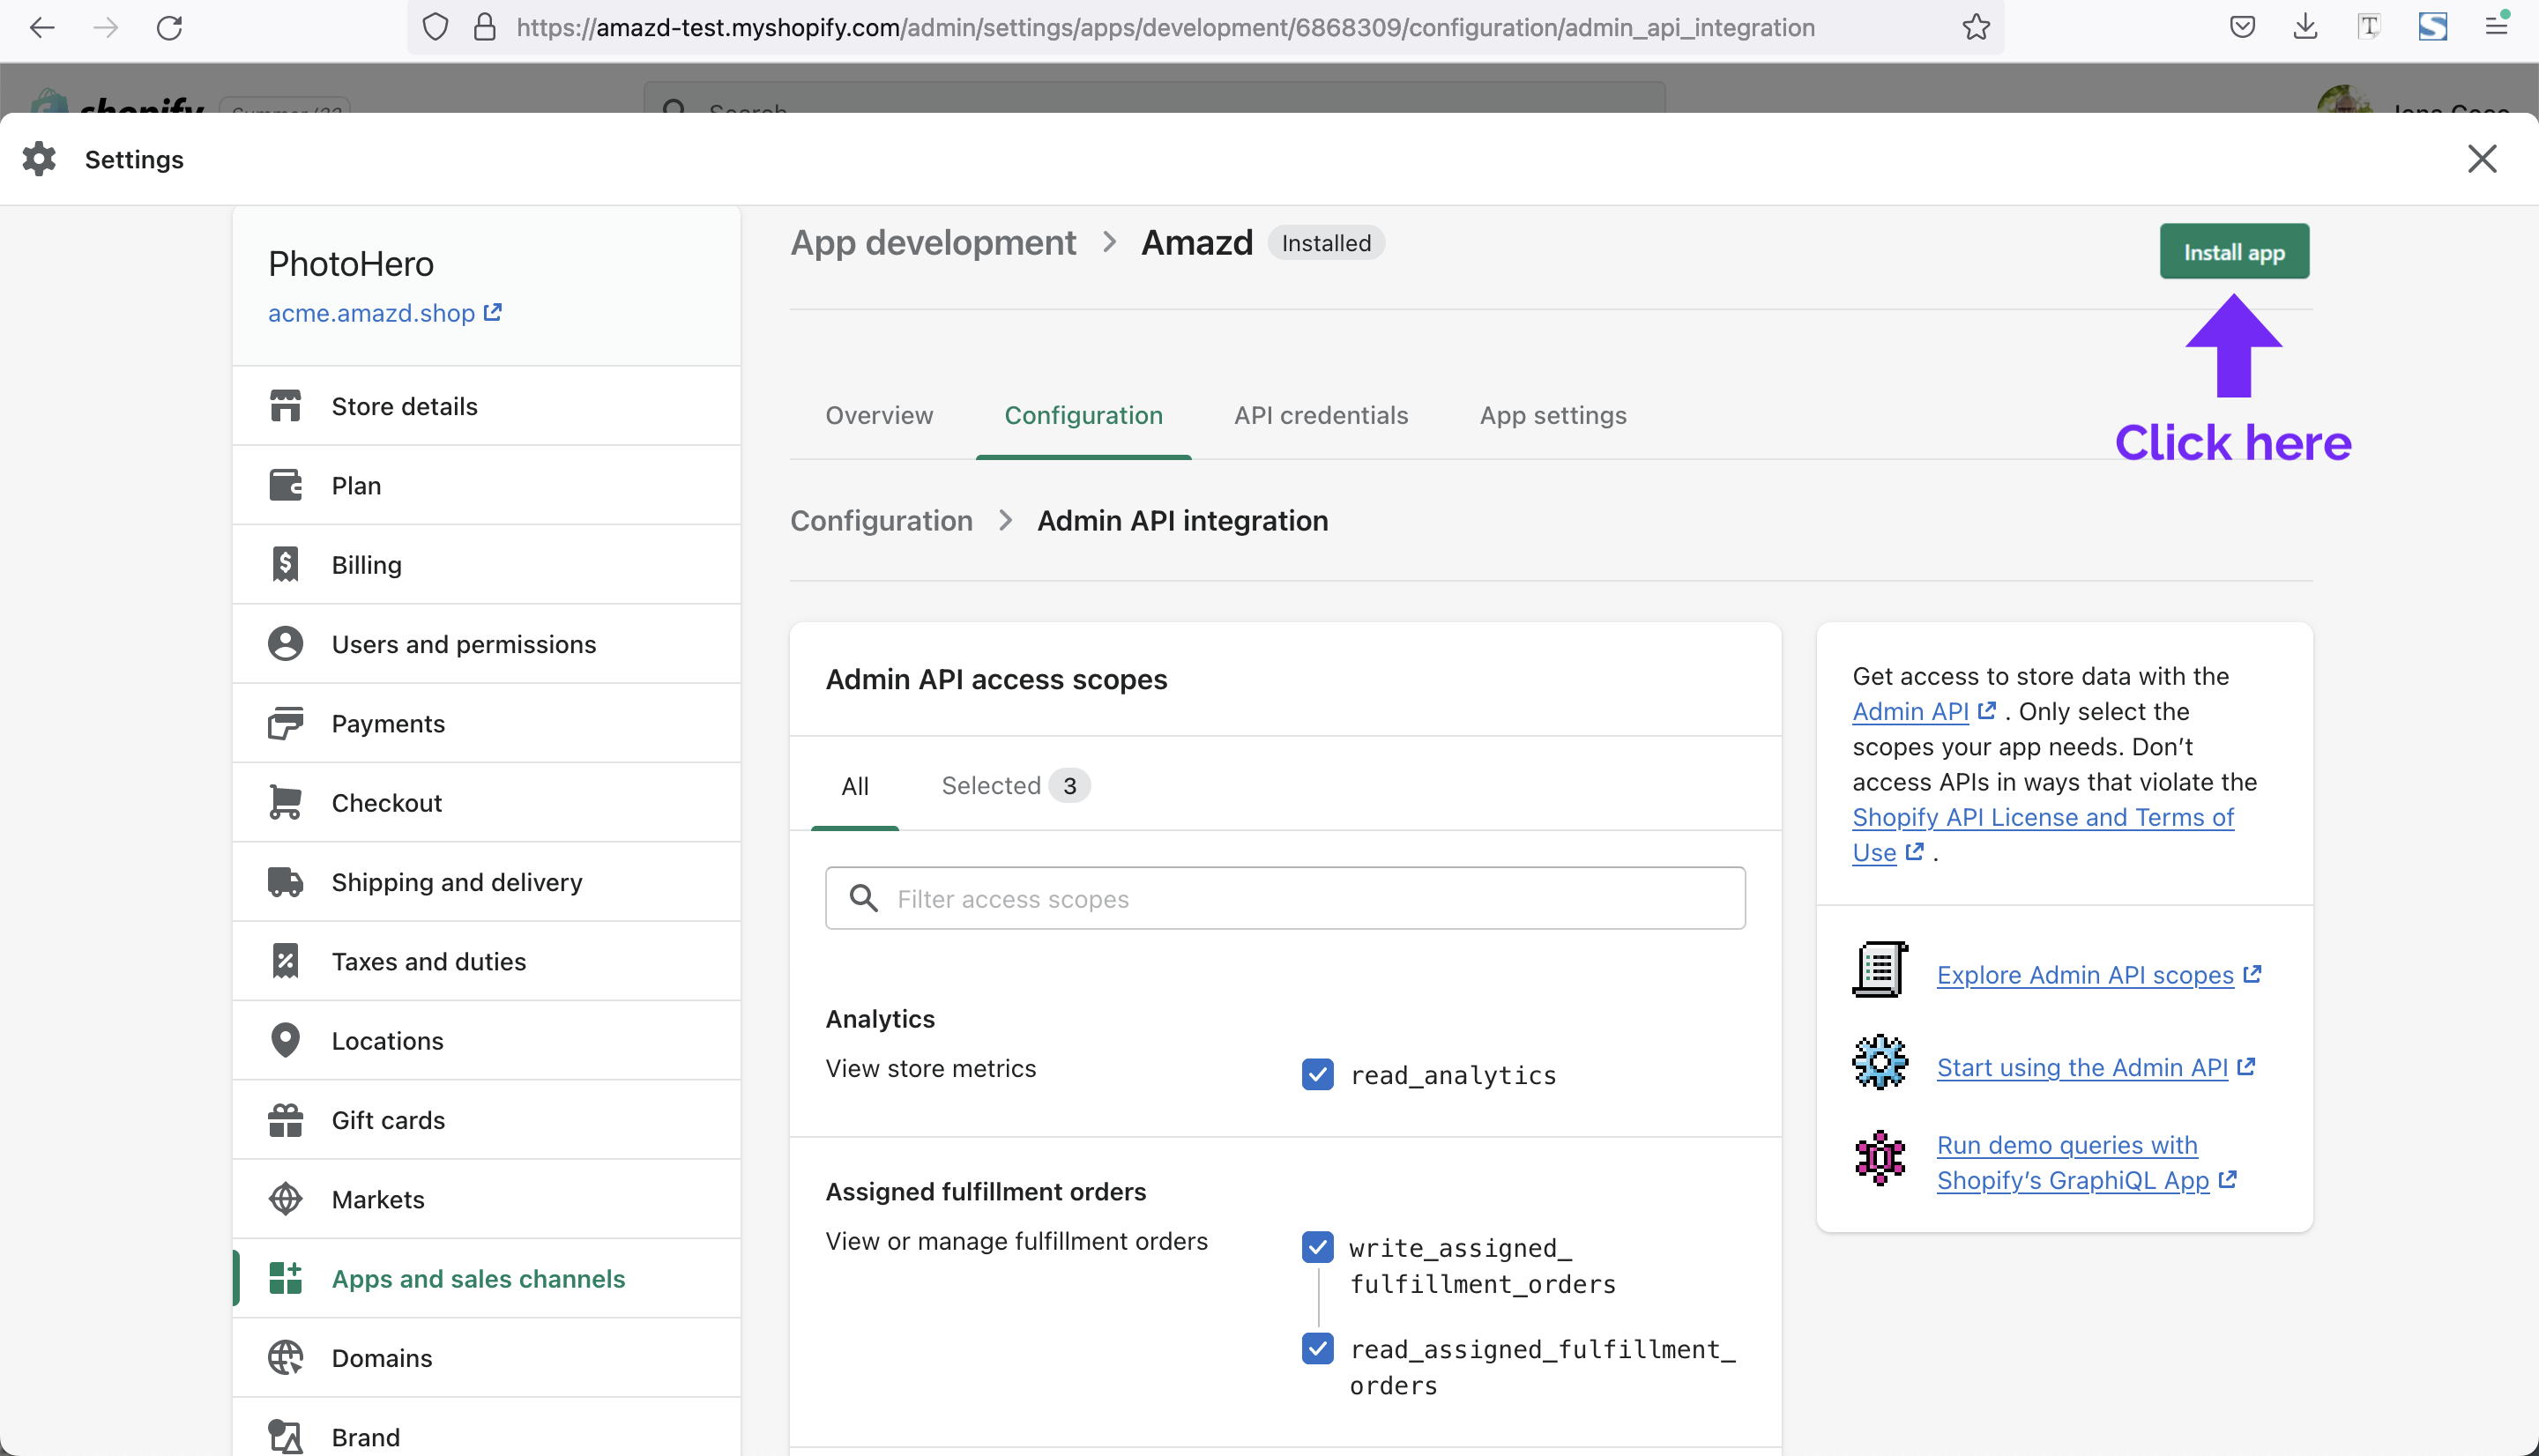Switch to Overview tab
This screenshot has height=1456, width=2539.
879,415
